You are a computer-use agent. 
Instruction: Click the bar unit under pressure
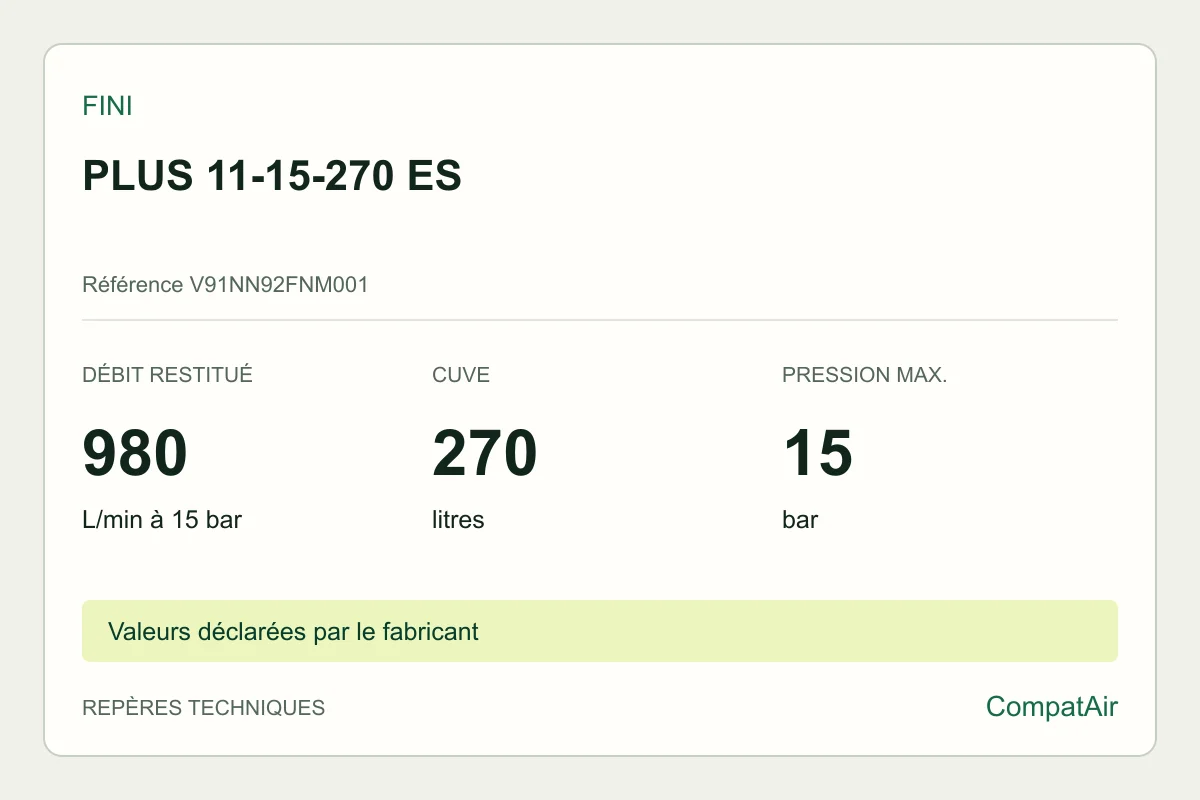[800, 520]
